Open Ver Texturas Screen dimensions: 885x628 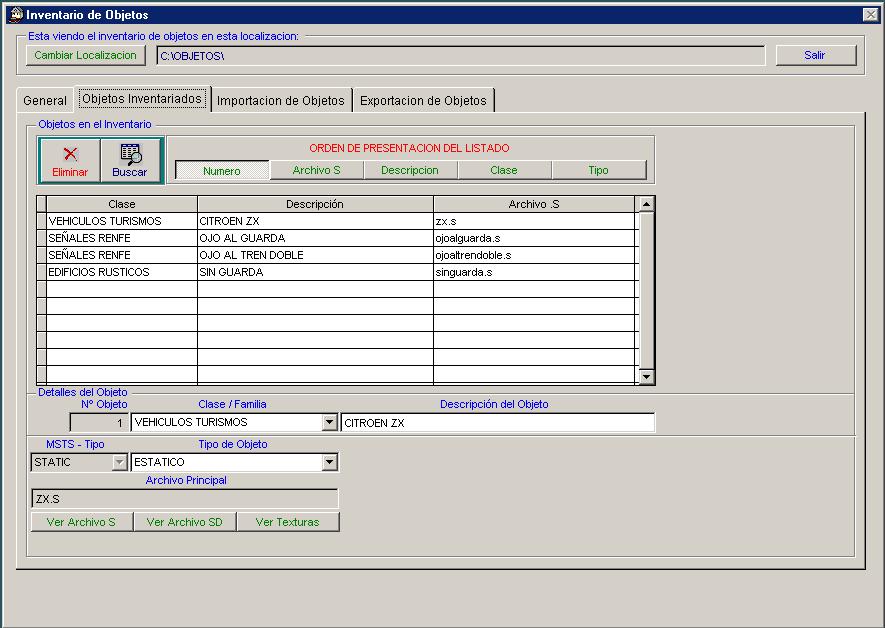(x=288, y=521)
